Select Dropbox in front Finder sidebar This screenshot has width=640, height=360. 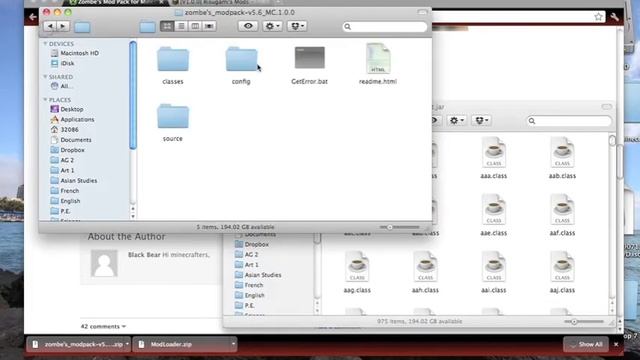67,150
